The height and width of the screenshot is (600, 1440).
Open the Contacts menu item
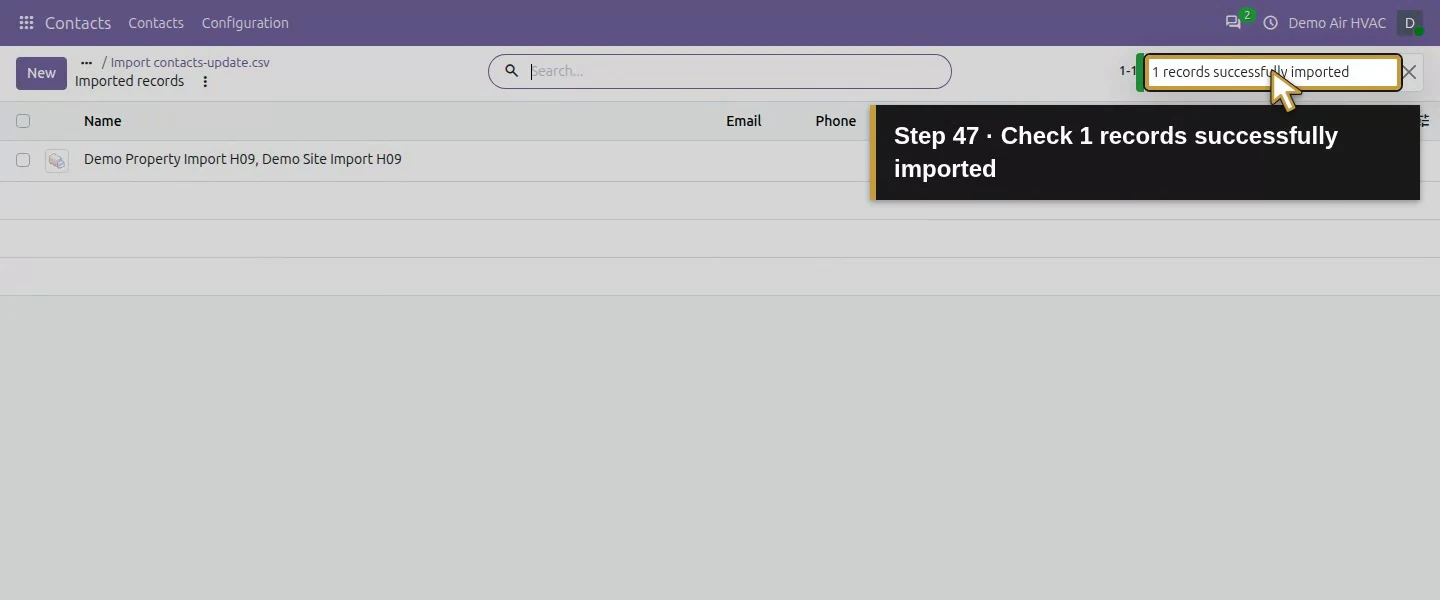[x=156, y=23]
